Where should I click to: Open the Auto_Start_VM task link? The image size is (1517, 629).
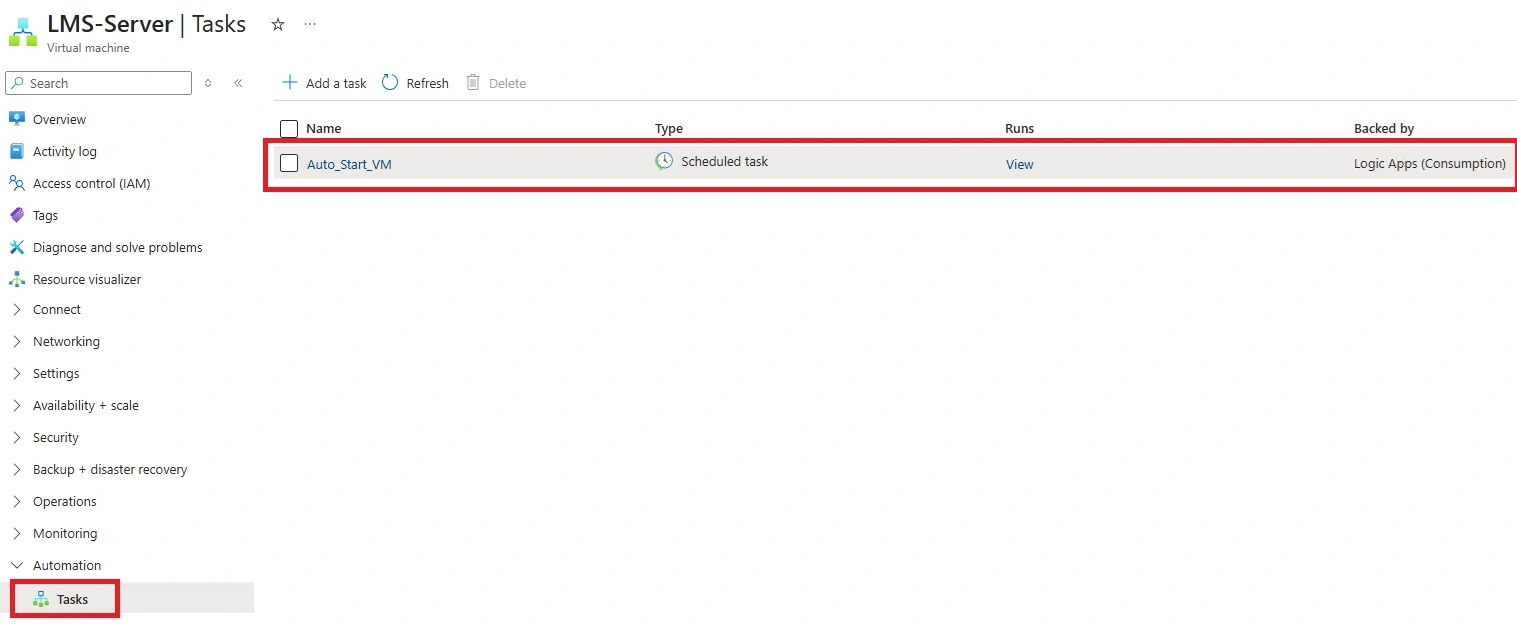point(349,164)
